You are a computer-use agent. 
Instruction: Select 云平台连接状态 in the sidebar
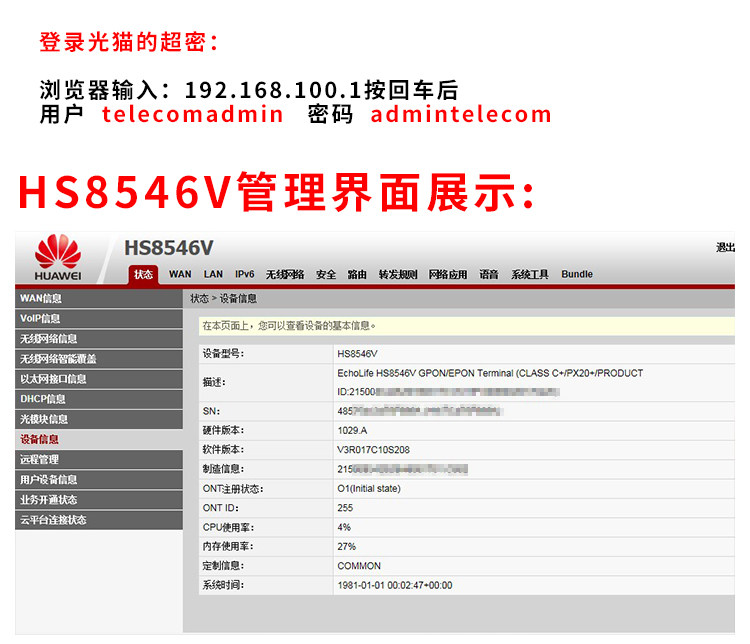pyautogui.click(x=99, y=519)
